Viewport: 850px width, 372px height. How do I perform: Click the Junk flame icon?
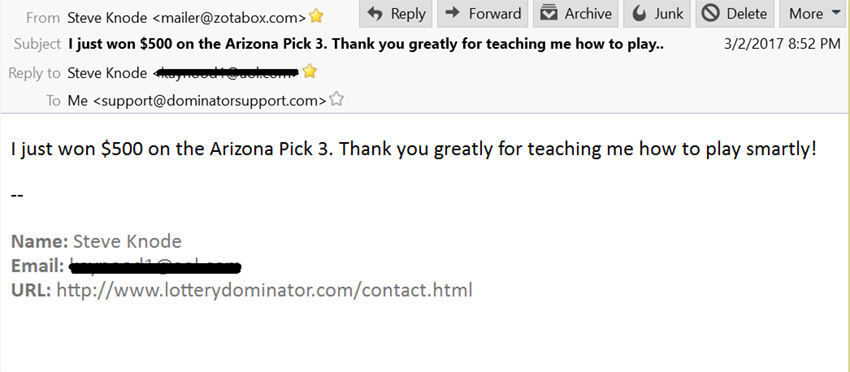tap(640, 14)
